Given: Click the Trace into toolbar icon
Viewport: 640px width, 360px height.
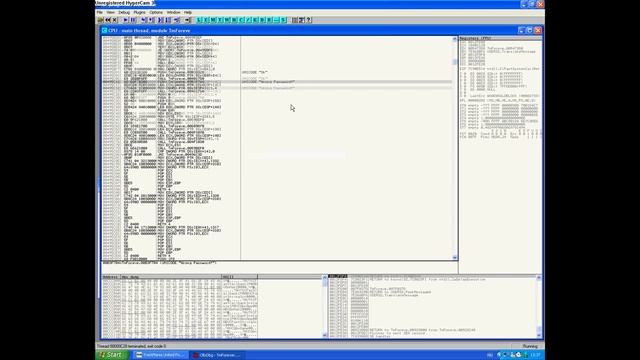Looking at the screenshot, I should [x=160, y=20].
